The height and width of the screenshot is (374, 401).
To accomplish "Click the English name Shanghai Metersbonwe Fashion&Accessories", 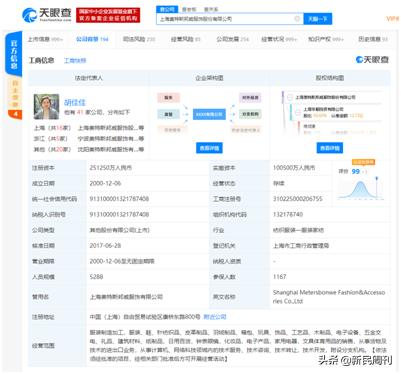I will 329,297.
